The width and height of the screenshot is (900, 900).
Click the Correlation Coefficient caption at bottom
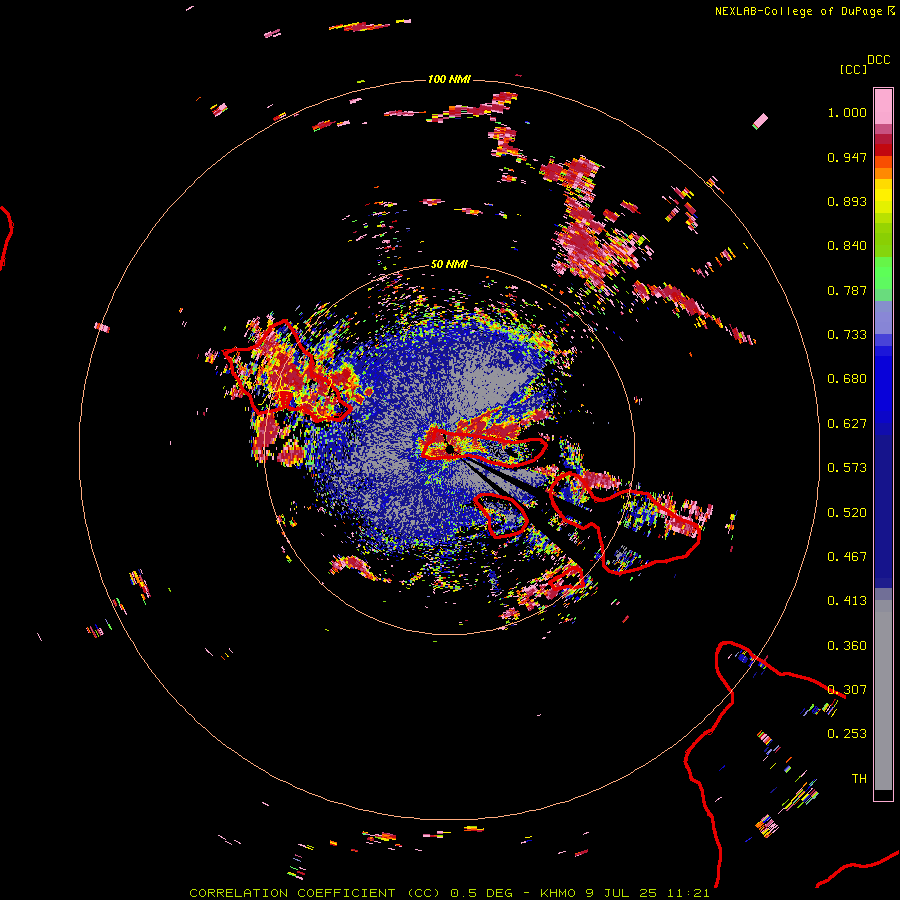449,893
